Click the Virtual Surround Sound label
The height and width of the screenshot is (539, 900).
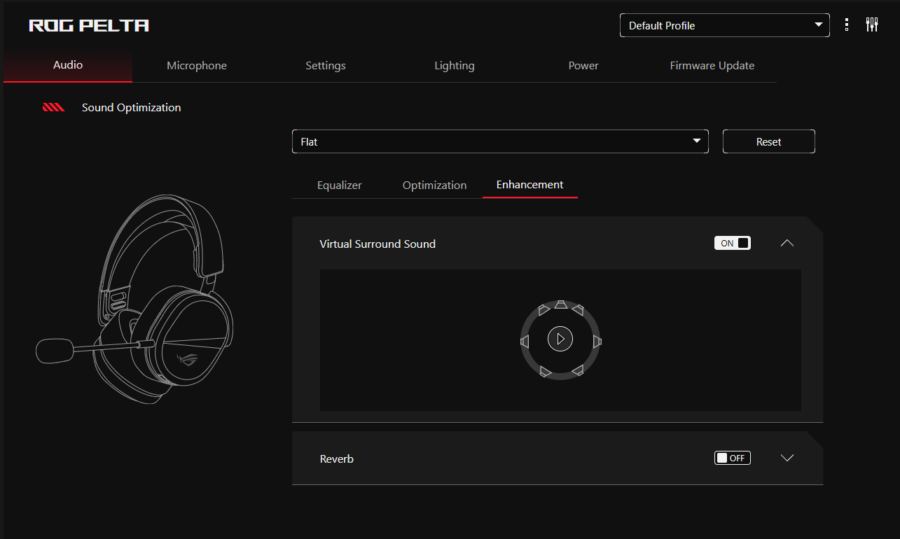(377, 244)
